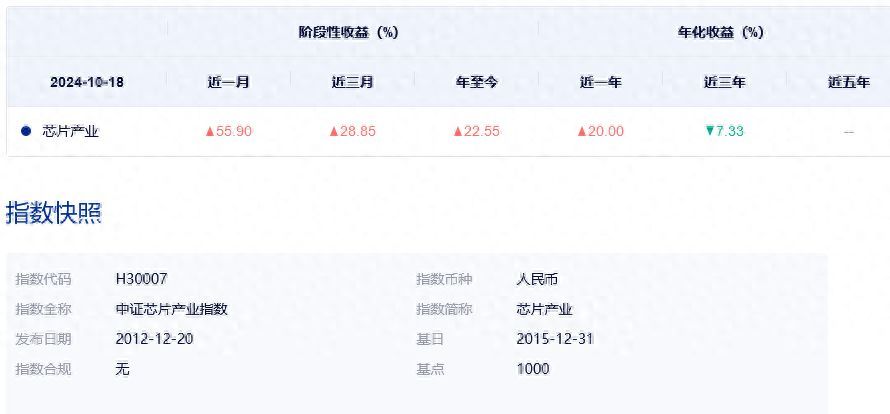The width and height of the screenshot is (890, 414).
Task: Click the blue dot beside 芯片产业 row
Action: [x=26, y=131]
